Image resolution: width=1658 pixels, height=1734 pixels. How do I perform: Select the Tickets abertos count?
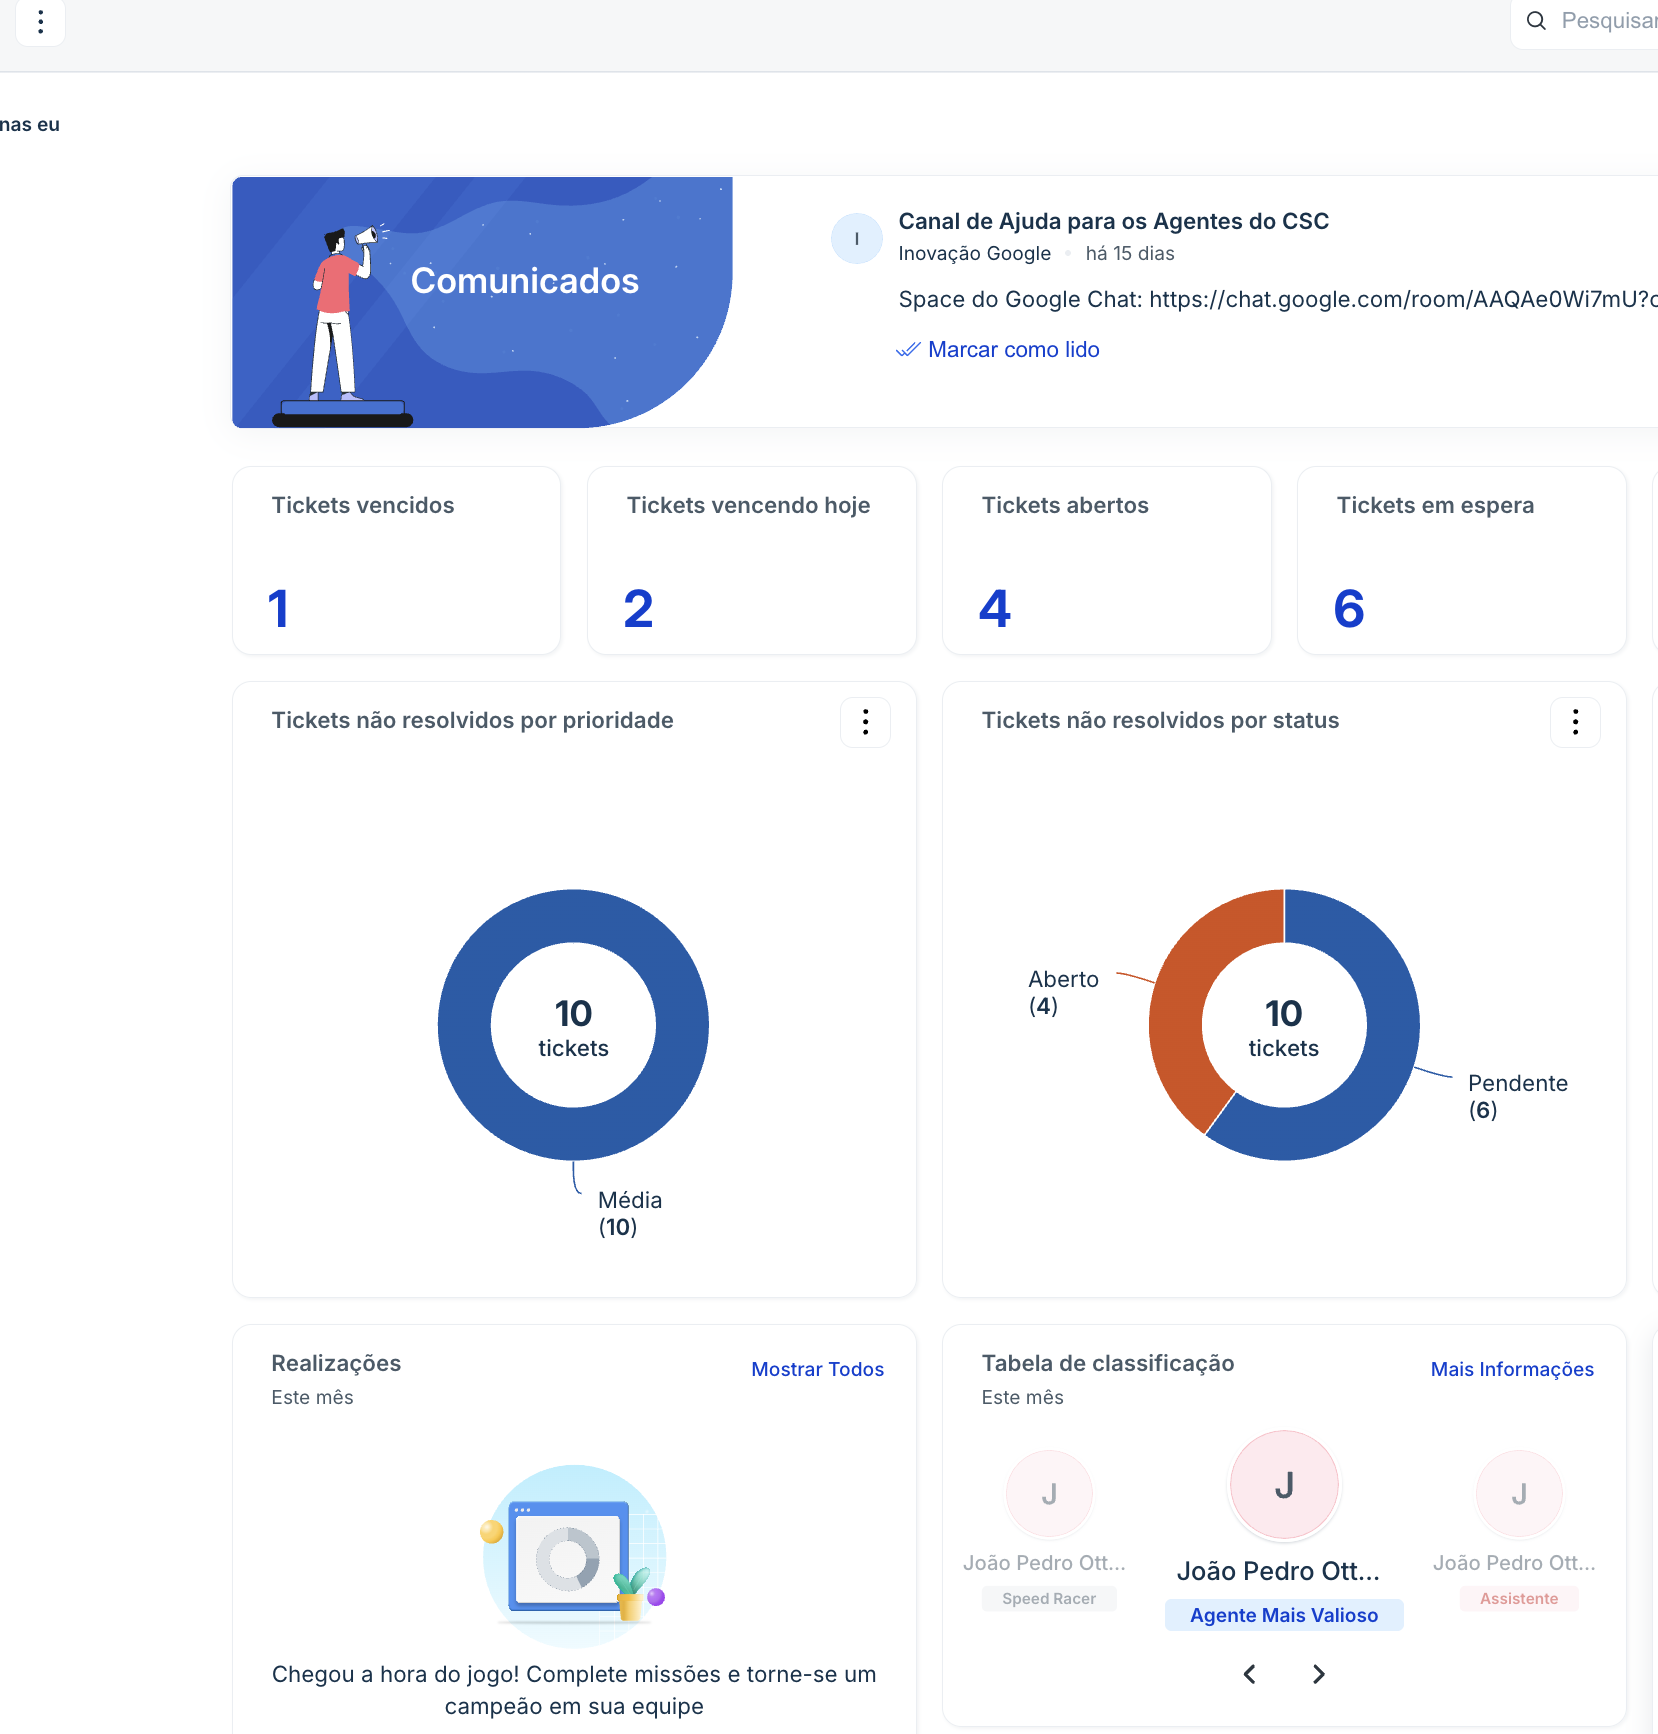[x=995, y=609]
